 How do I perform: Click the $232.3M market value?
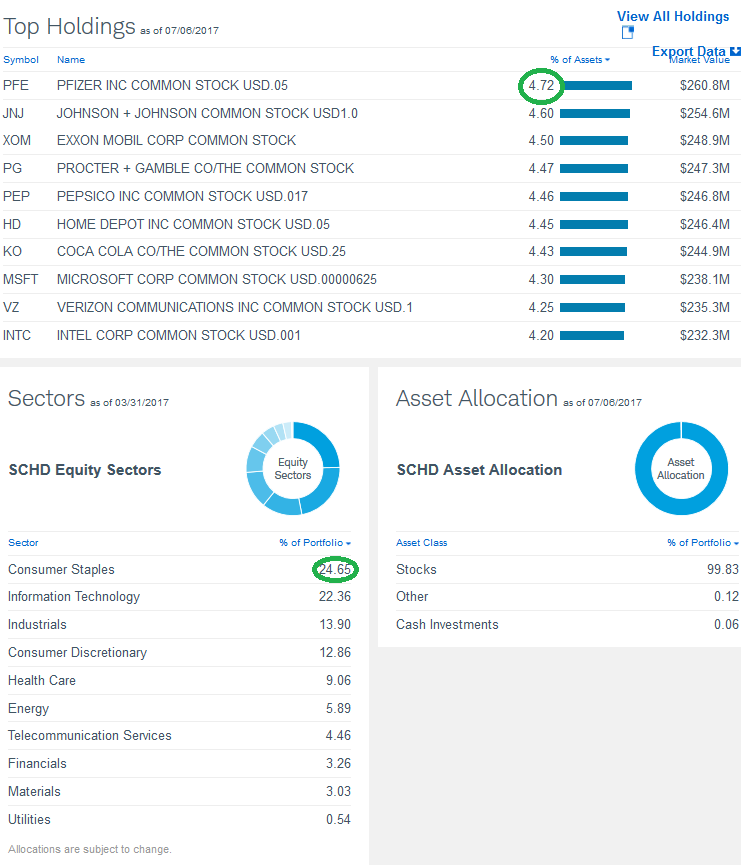point(705,335)
